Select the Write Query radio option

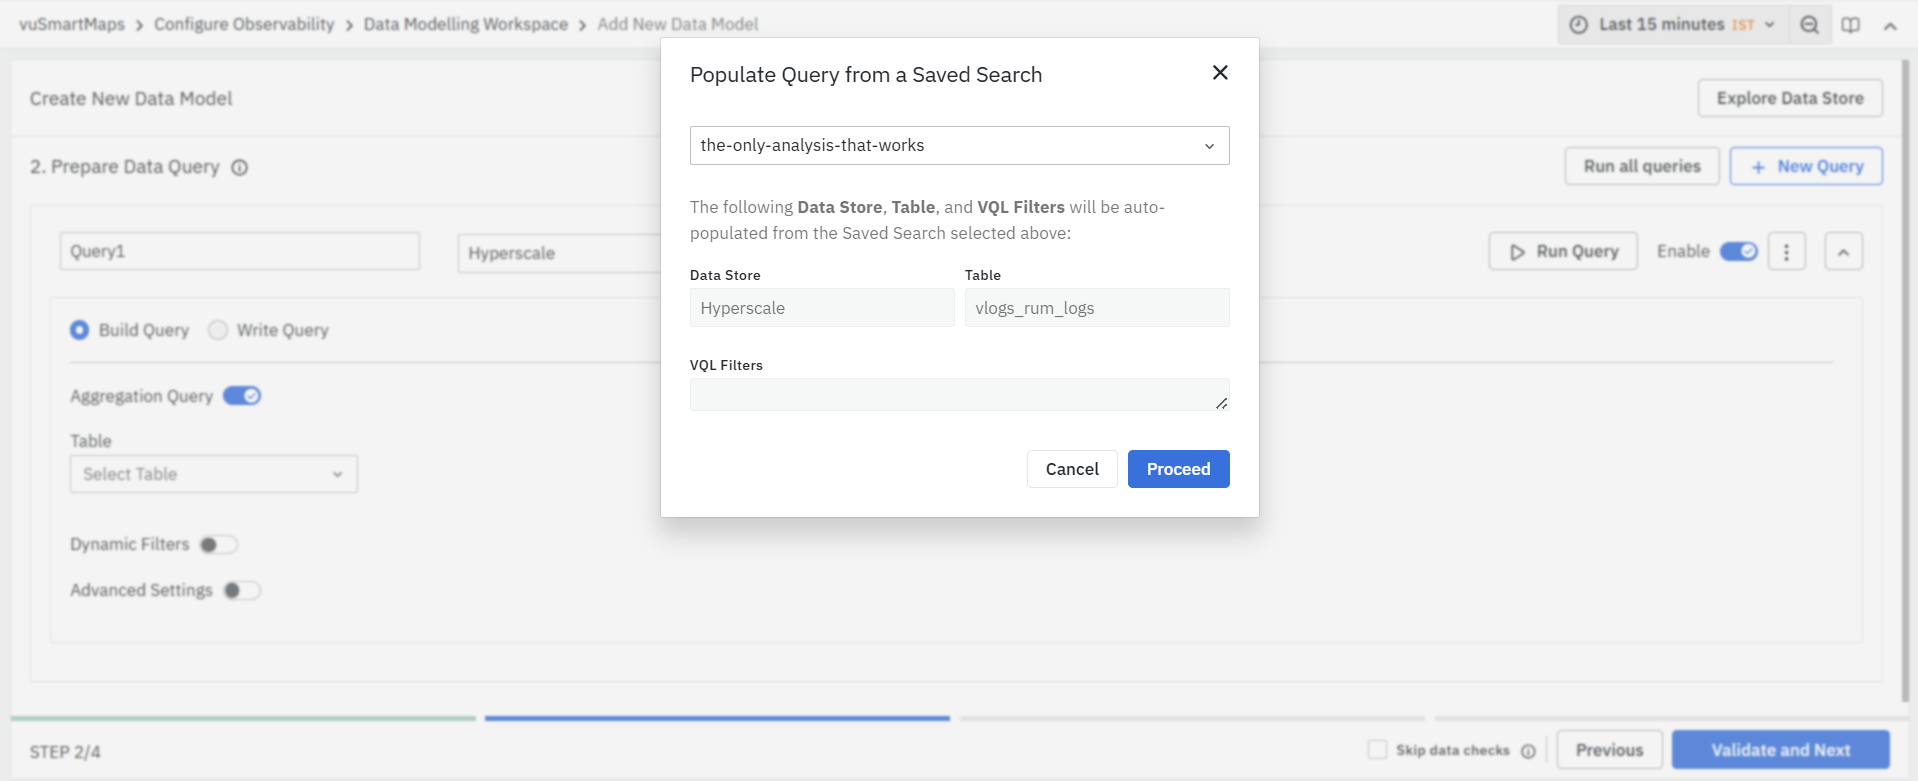tap(218, 330)
